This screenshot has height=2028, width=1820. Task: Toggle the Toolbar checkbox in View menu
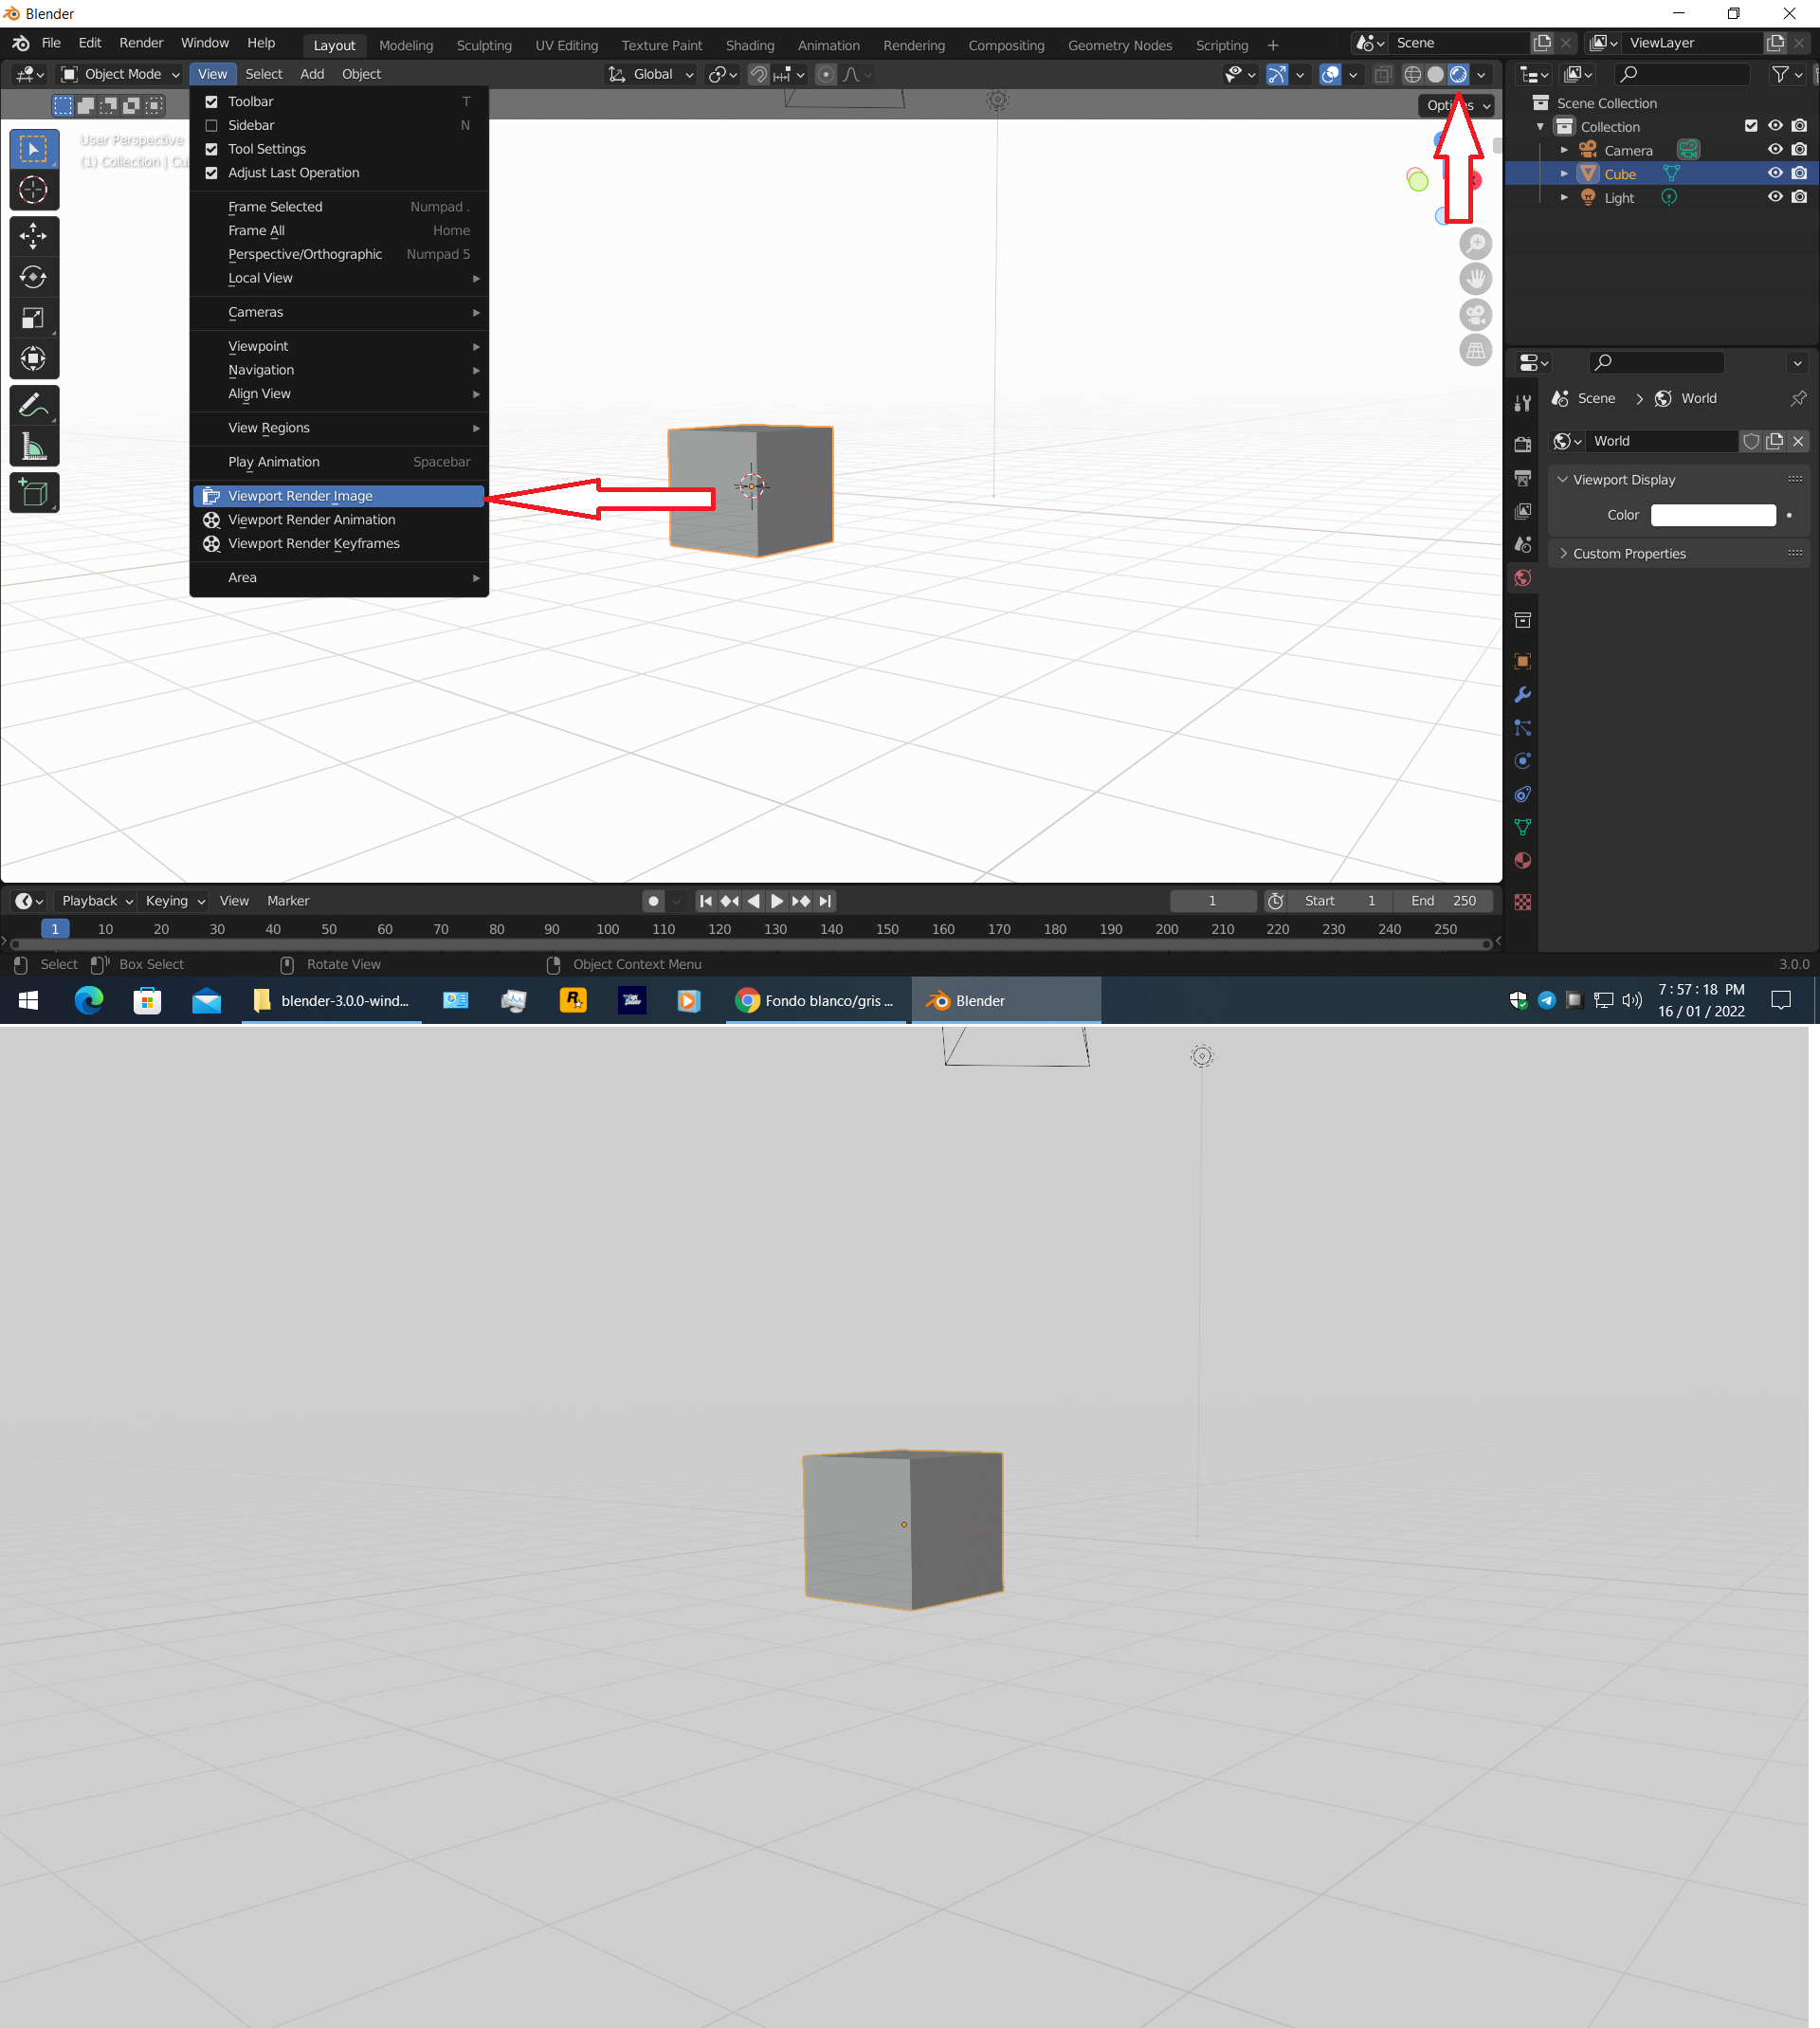pyautogui.click(x=212, y=102)
